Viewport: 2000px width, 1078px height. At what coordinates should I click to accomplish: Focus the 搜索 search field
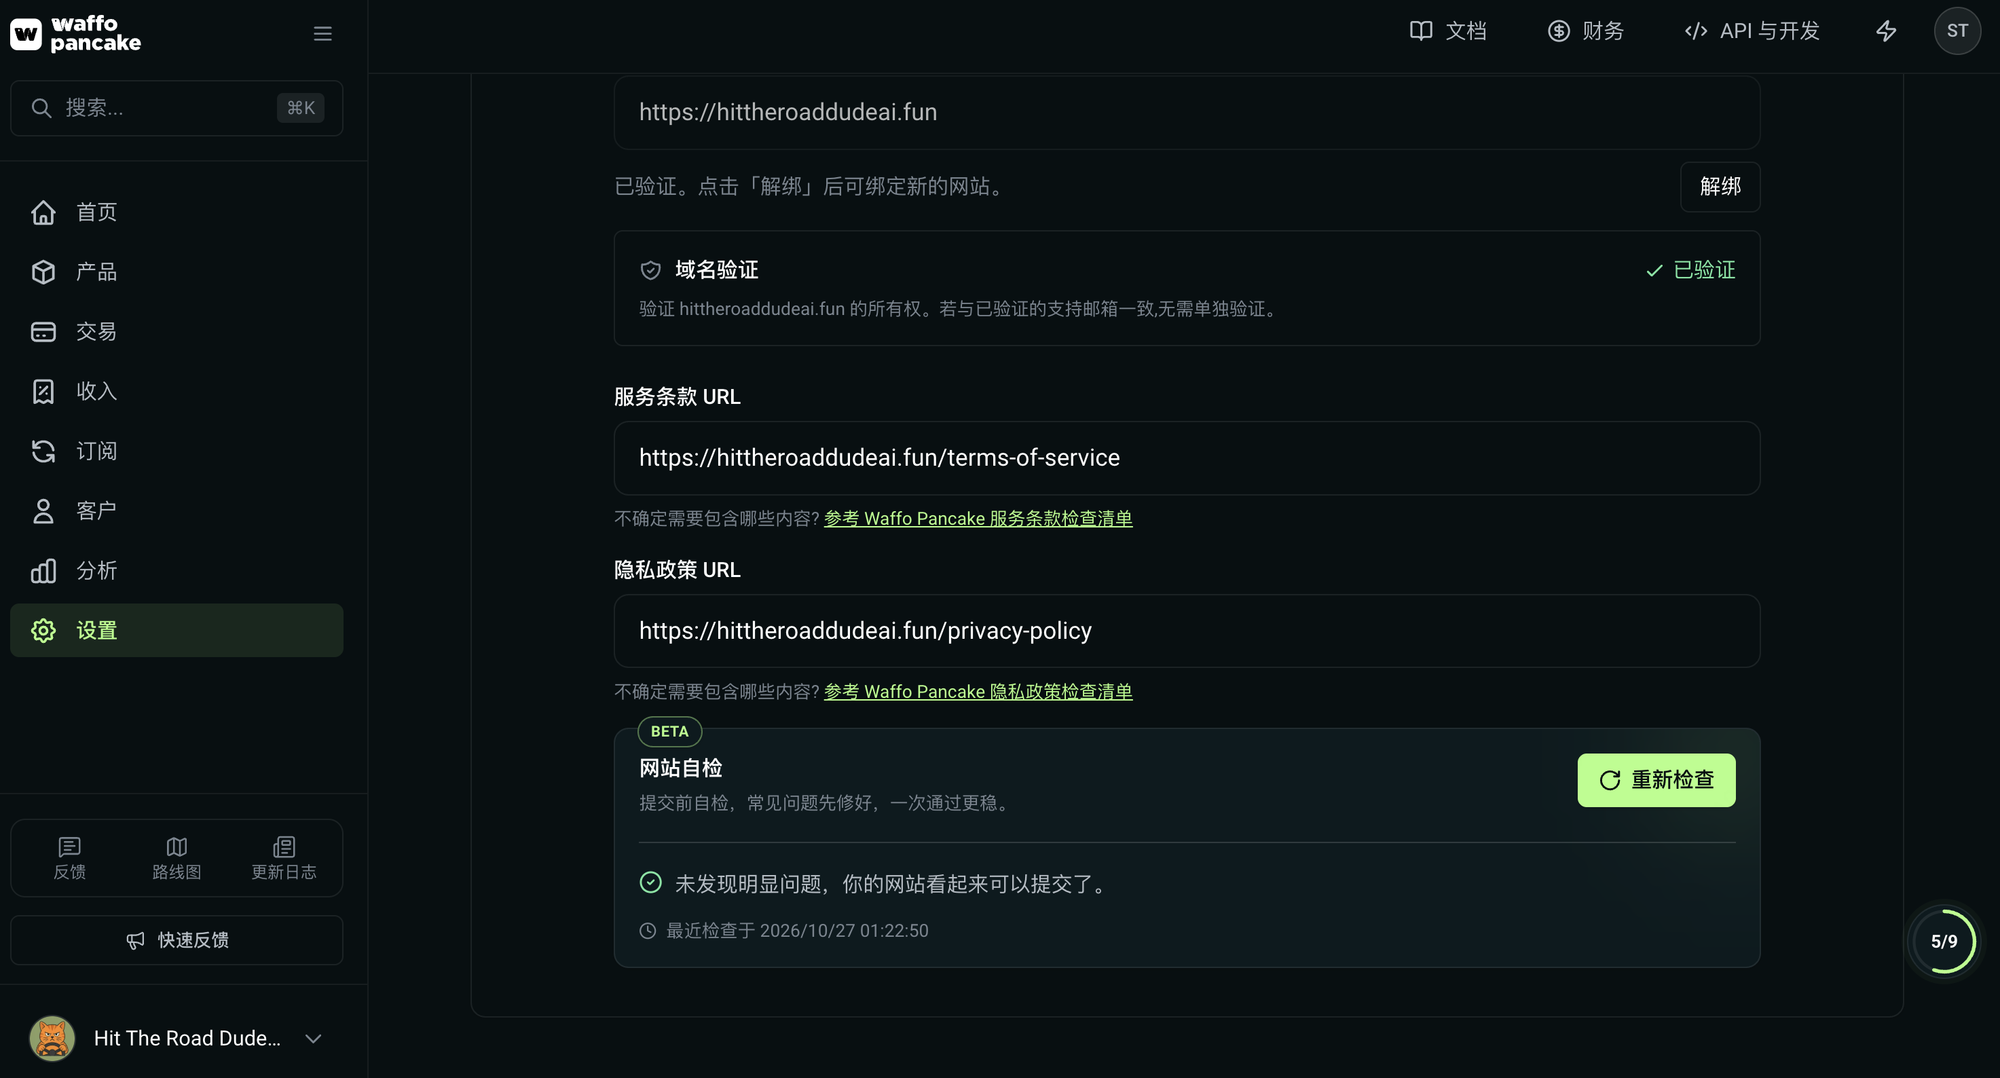(x=176, y=108)
